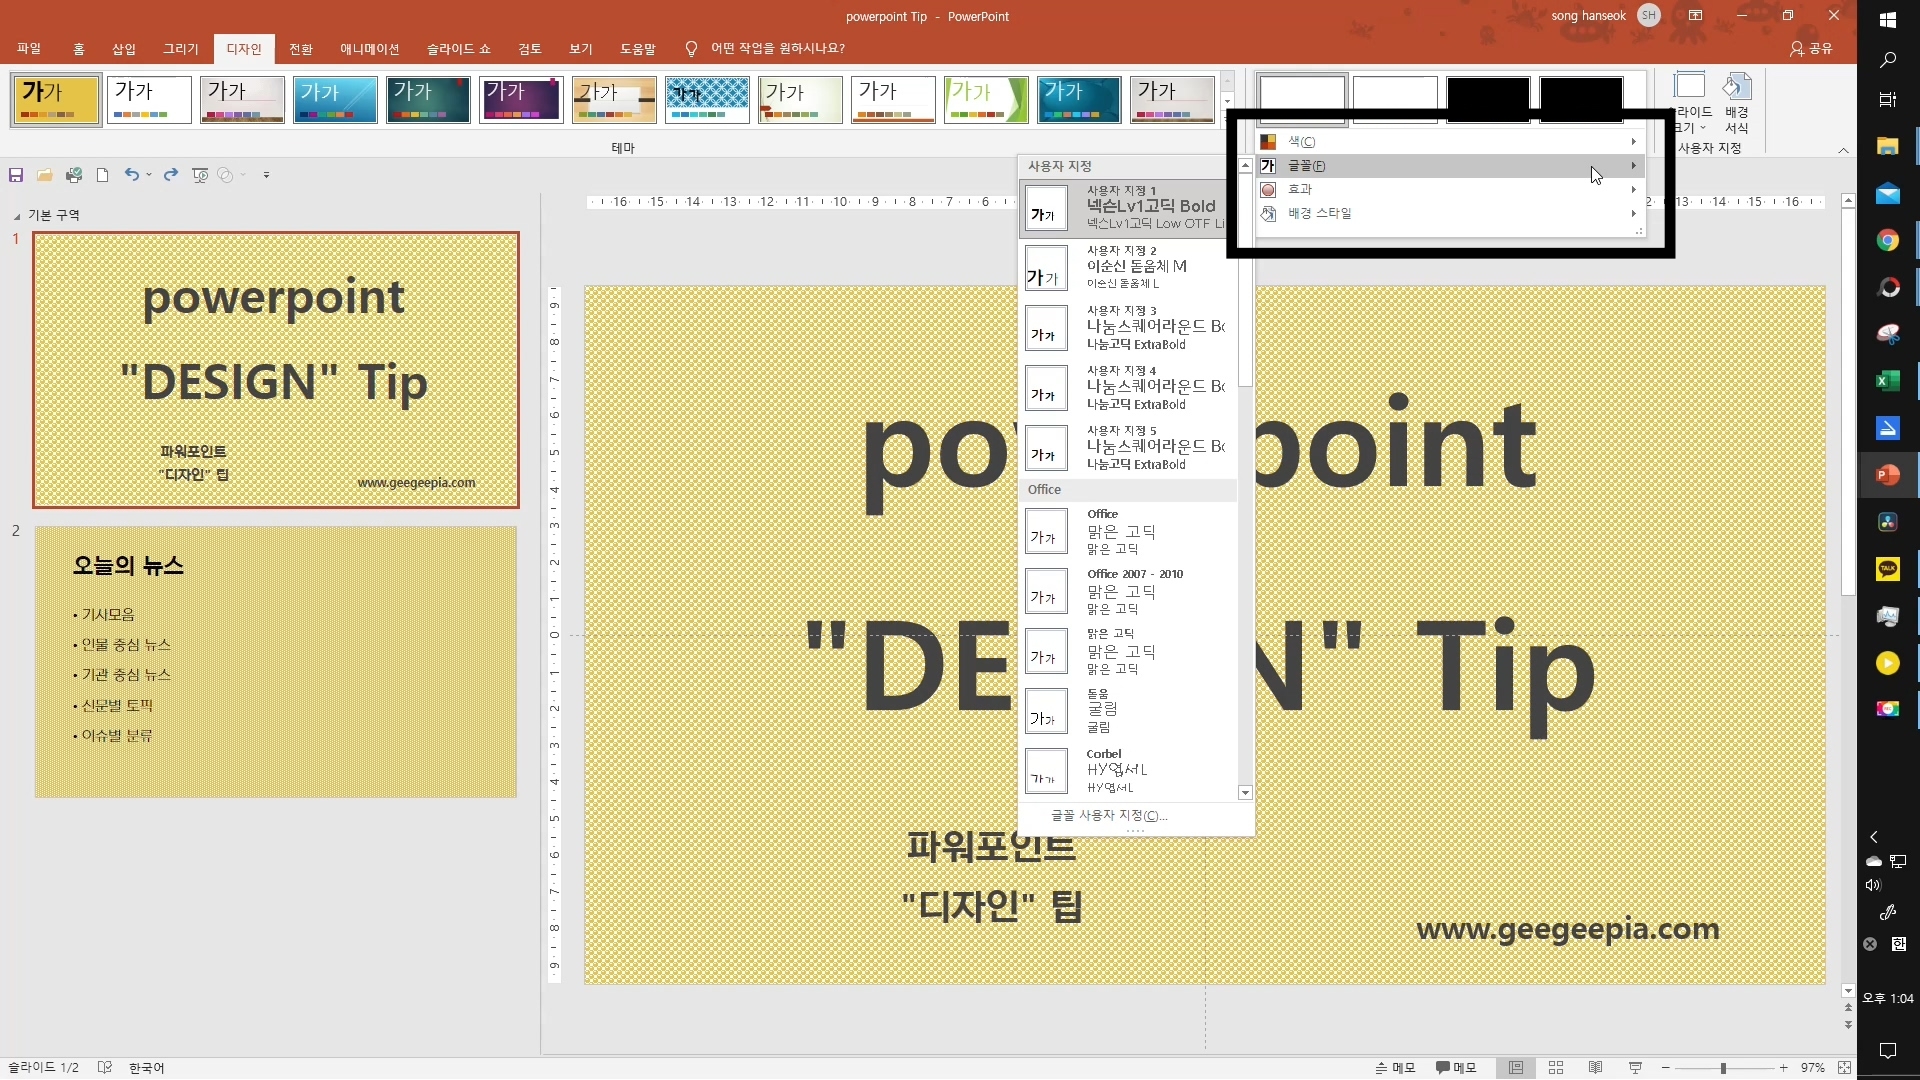Open the 글꼴(F) fonts submenu
1920x1080 pixels.
pos(1450,166)
